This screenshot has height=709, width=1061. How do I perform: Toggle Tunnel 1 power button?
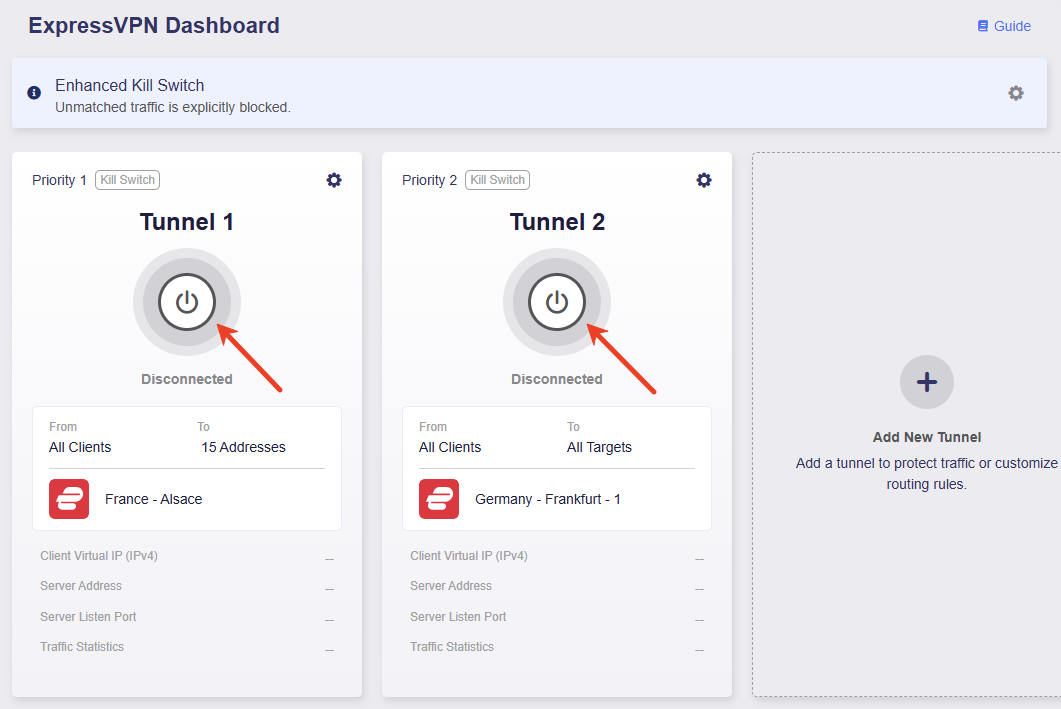pyautogui.click(x=187, y=302)
